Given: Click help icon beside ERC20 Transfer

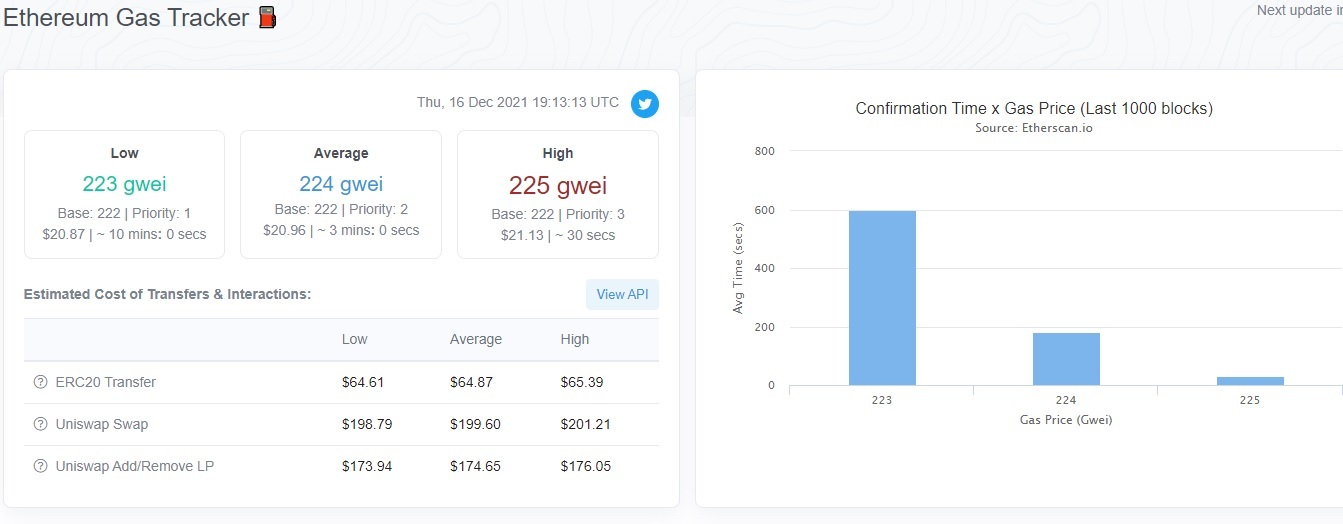Looking at the screenshot, I should pyautogui.click(x=41, y=382).
